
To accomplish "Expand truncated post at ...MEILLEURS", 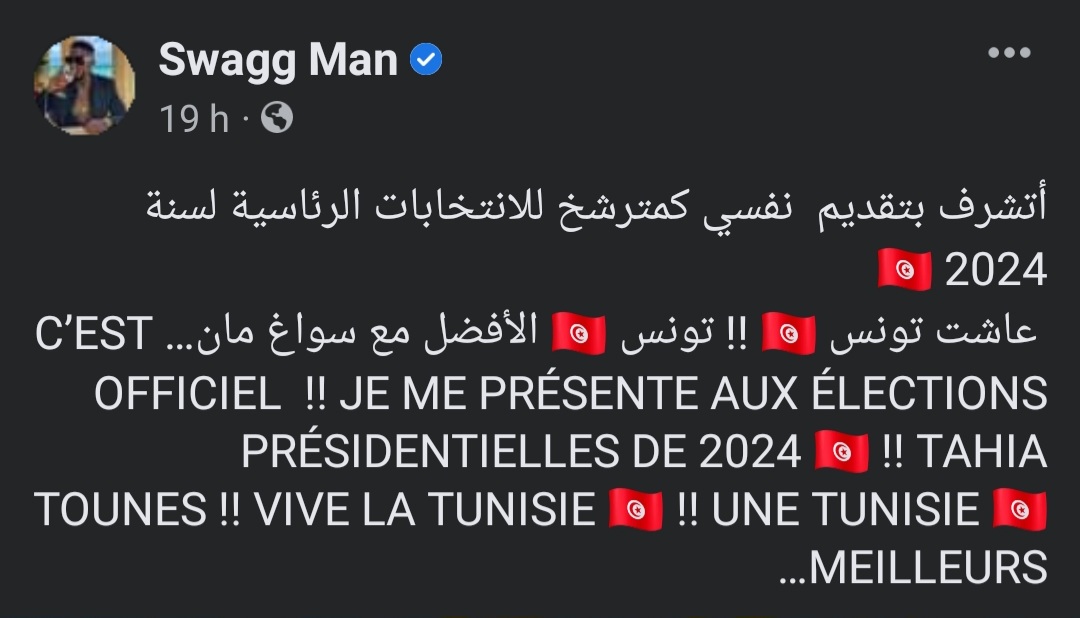I will (910, 569).
